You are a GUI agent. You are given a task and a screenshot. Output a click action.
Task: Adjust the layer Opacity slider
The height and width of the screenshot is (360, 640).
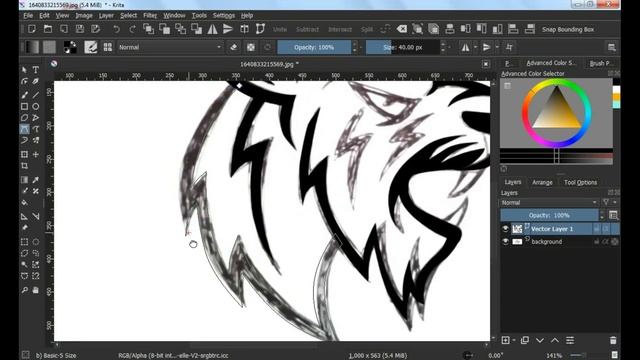[x=549, y=215]
